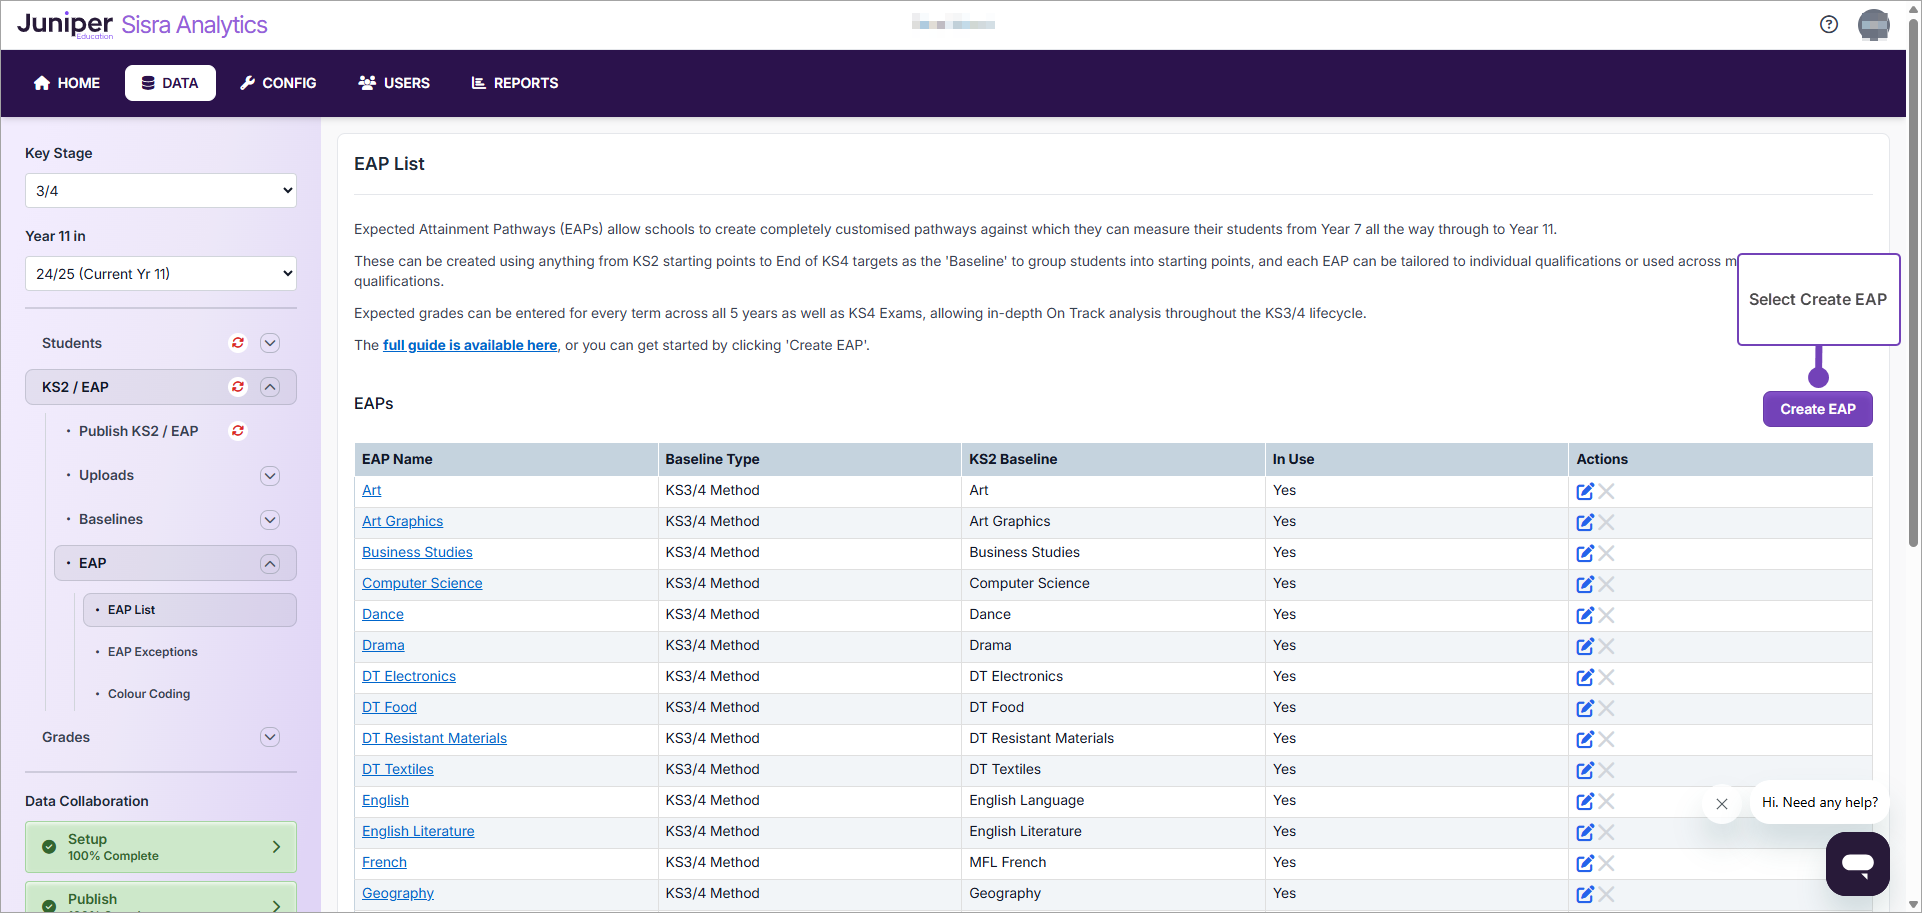Image resolution: width=1922 pixels, height=913 pixels.
Task: Open the Key Stage dropdown
Action: coord(161,191)
